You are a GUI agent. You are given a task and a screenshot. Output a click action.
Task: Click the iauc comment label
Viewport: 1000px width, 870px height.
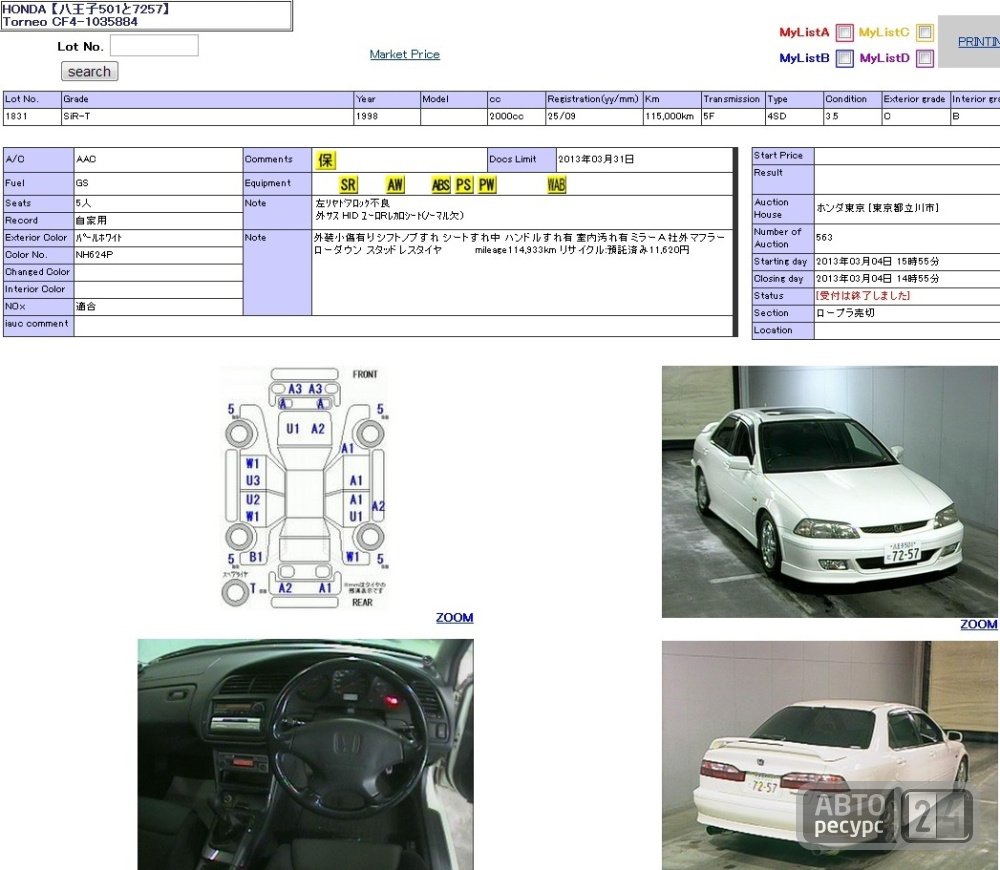pos(38,324)
